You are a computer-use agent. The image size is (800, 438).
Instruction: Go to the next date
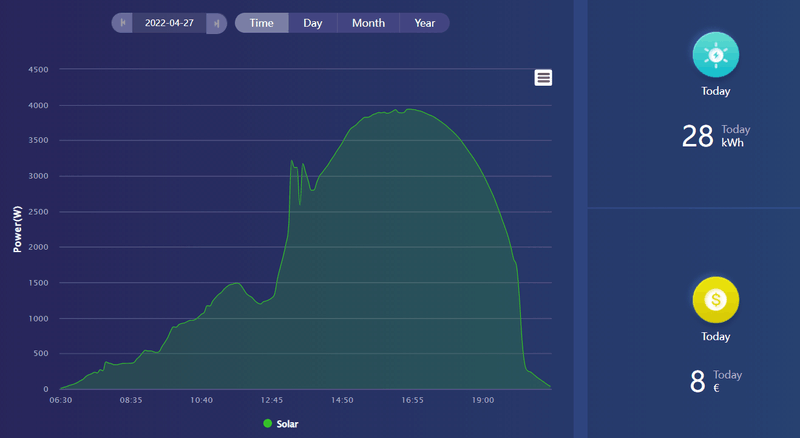[x=216, y=23]
